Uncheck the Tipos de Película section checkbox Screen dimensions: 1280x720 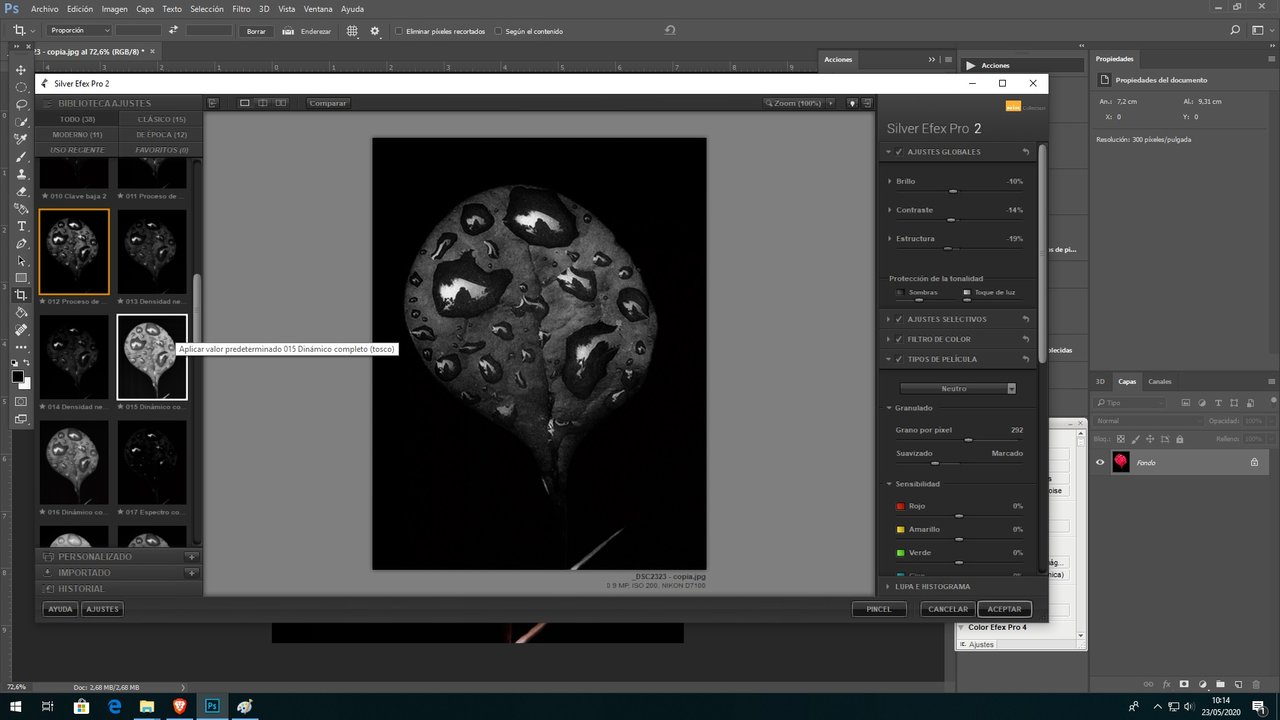[899, 359]
